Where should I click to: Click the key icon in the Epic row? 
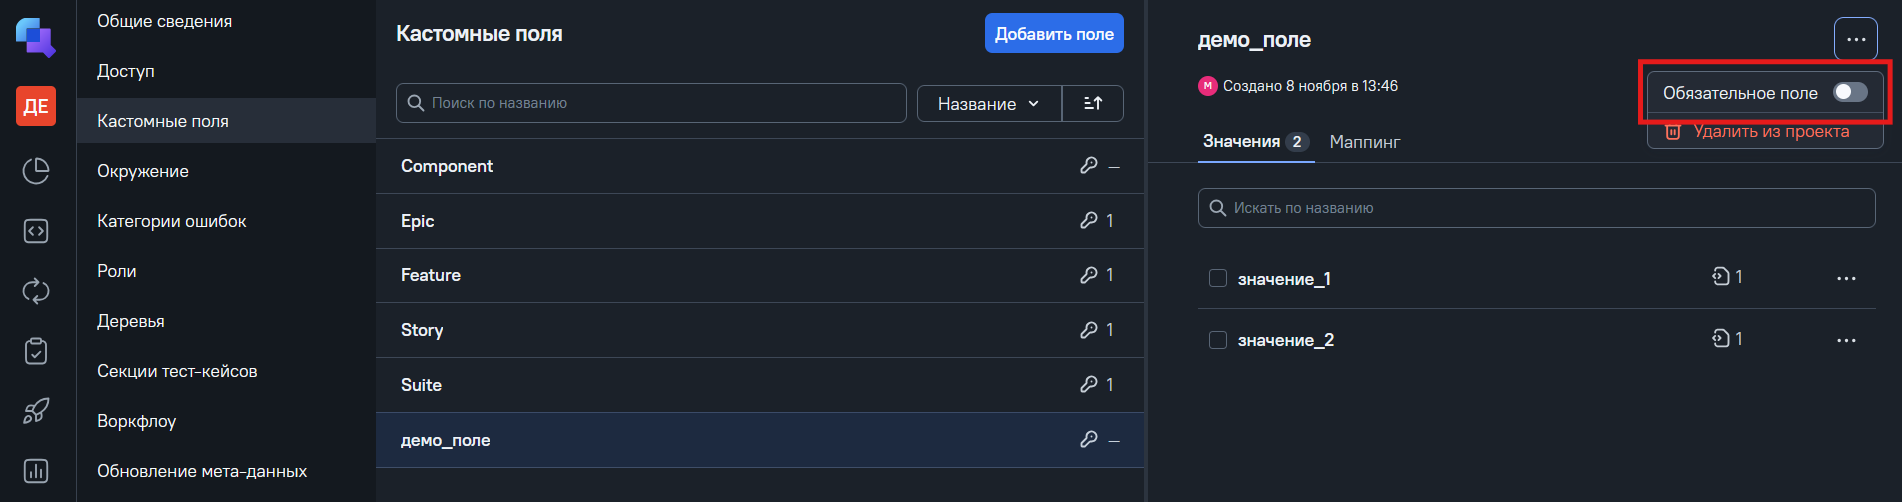(x=1089, y=220)
